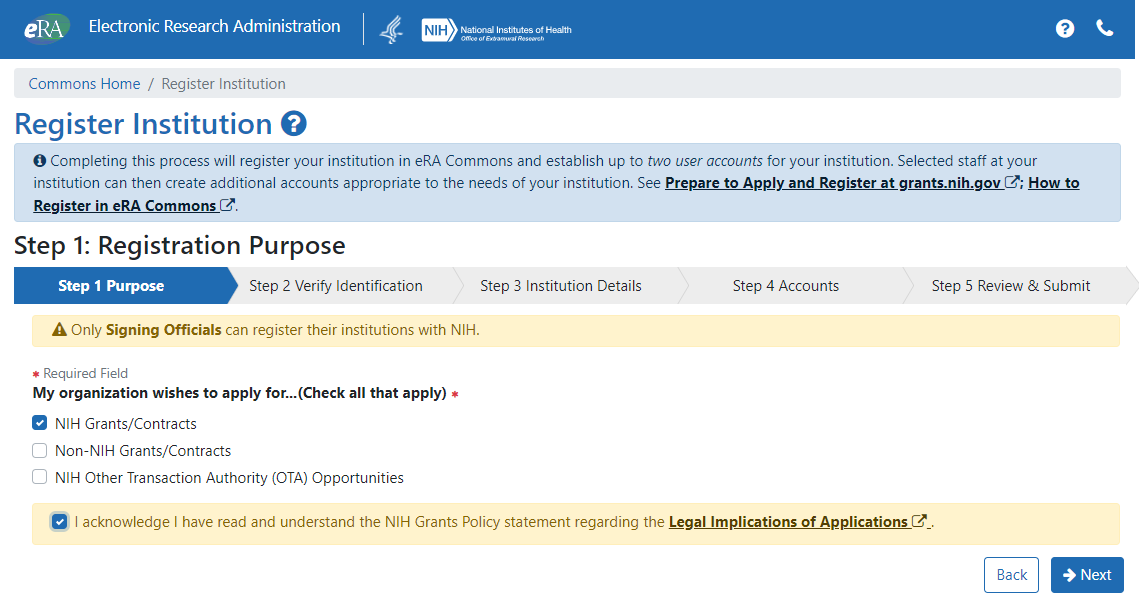Screen dimensions: 1144x600
Task: Check the Non-NIH Grants/Contracts checkbox
Action: 40,450
